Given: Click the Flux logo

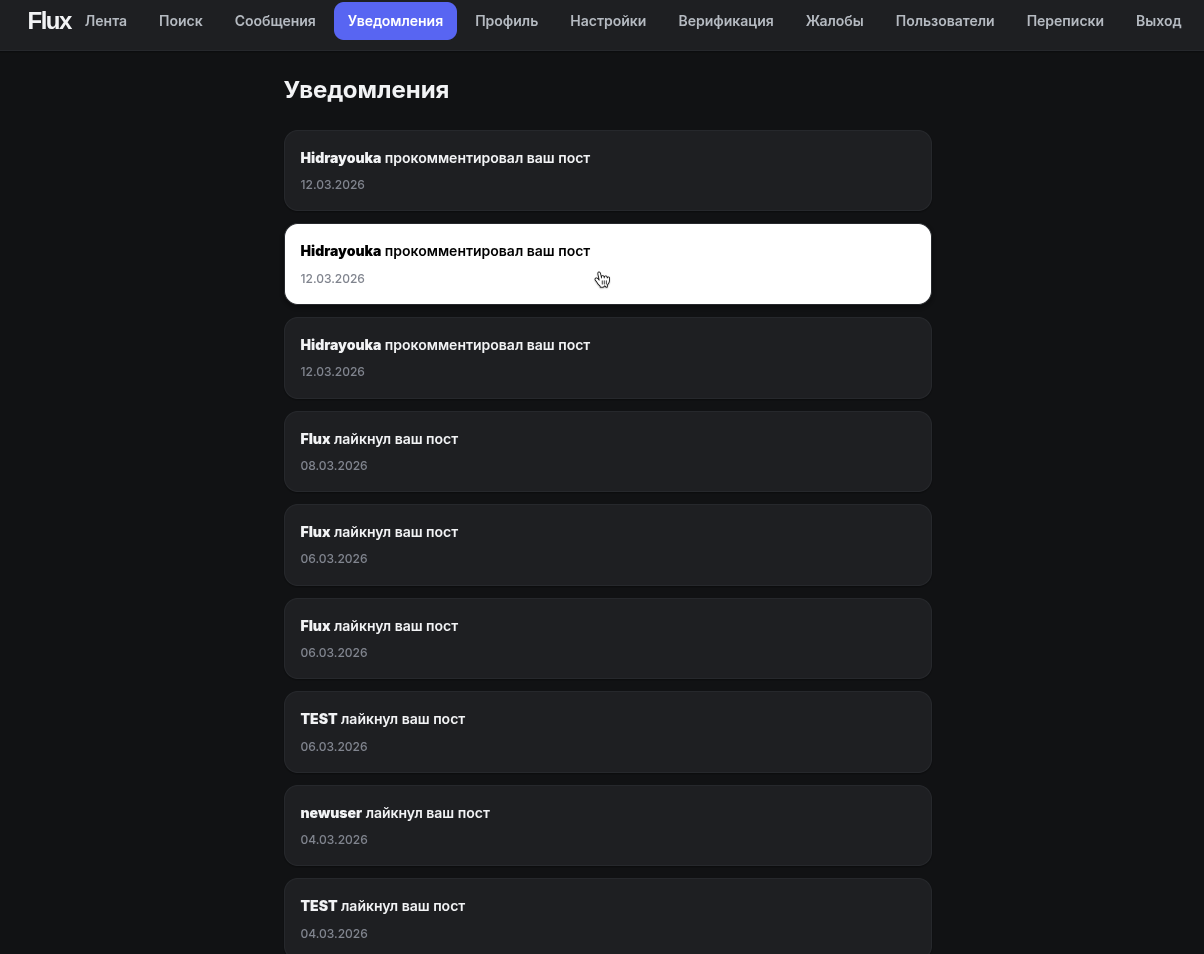Looking at the screenshot, I should pos(49,21).
